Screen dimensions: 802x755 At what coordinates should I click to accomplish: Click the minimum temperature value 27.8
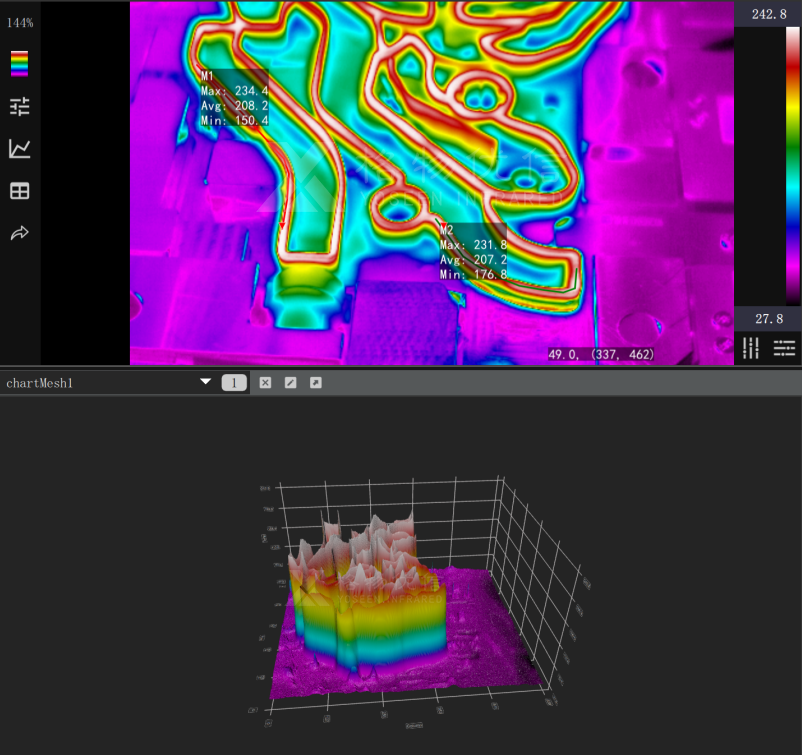coord(769,319)
